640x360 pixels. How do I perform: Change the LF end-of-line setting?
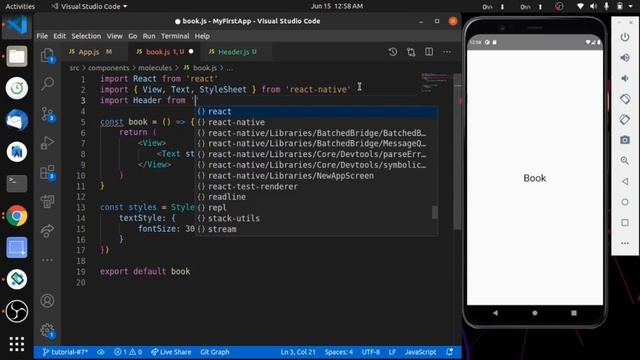click(392, 352)
